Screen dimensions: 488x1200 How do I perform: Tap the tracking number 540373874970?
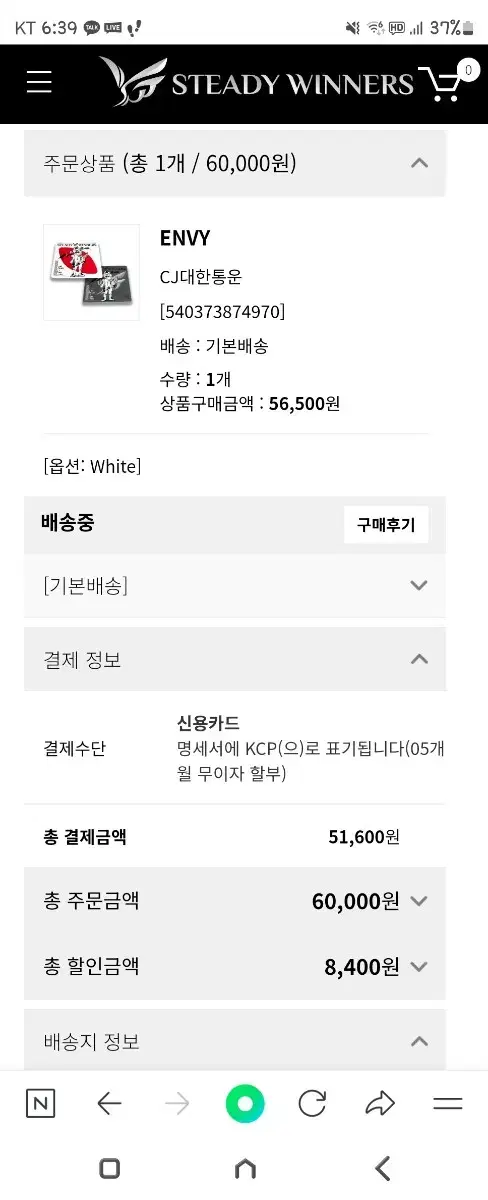223,312
